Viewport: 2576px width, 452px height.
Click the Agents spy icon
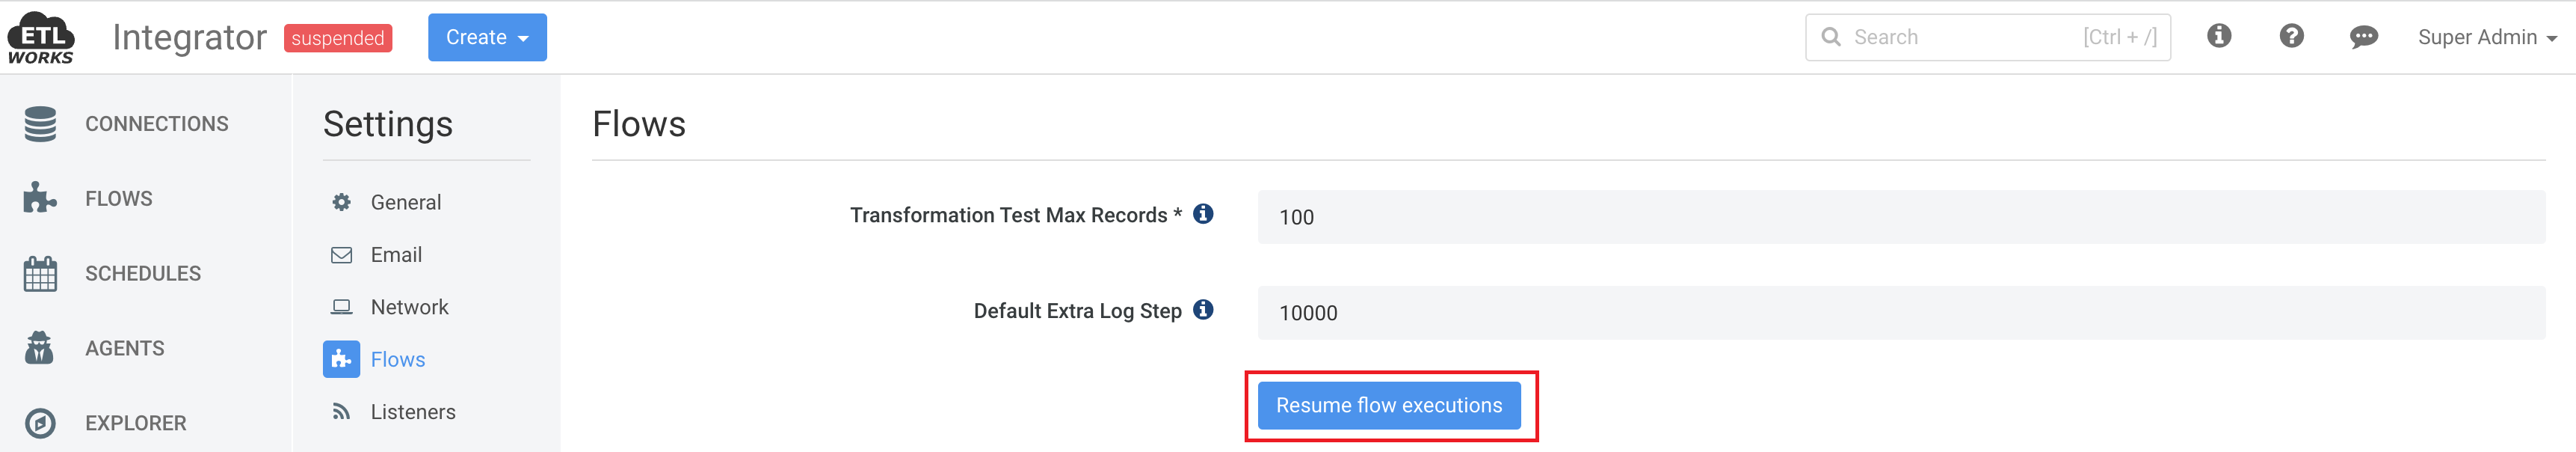(39, 348)
